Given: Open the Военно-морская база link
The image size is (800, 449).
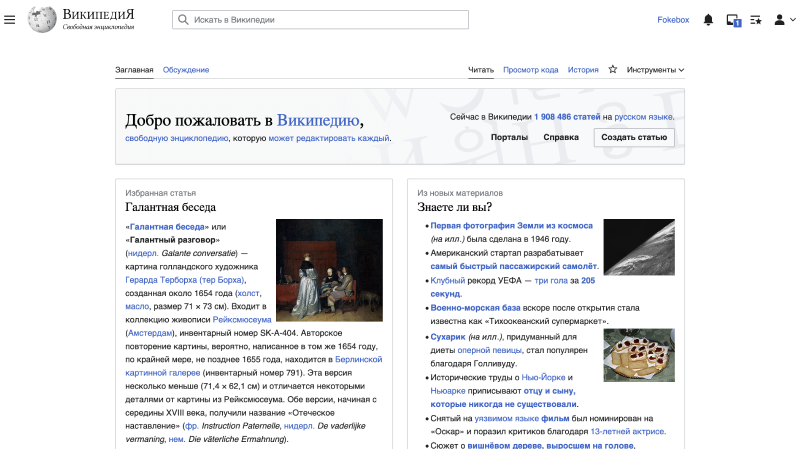Looking at the screenshot, I should pyautogui.click(x=475, y=308).
